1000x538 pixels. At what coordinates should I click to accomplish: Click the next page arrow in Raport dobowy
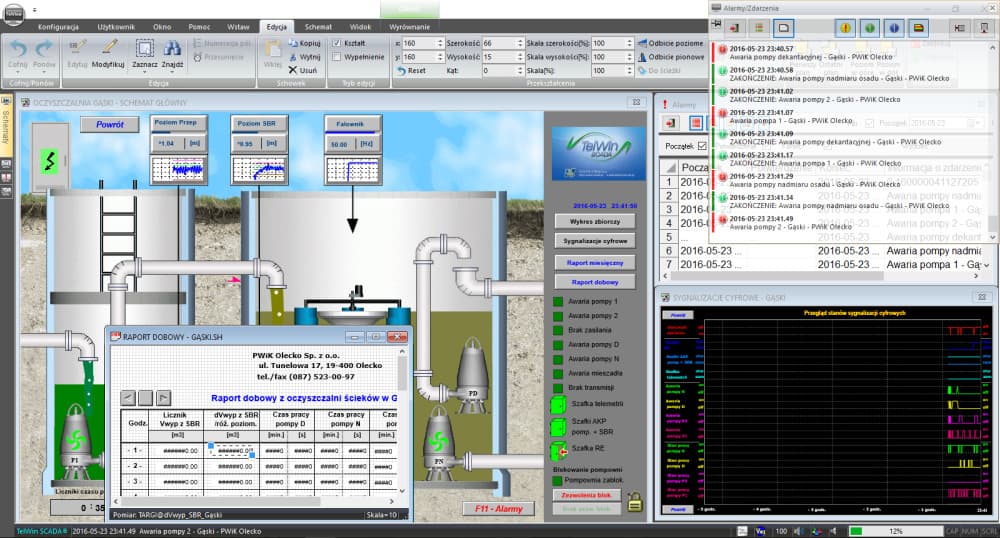(x=163, y=398)
